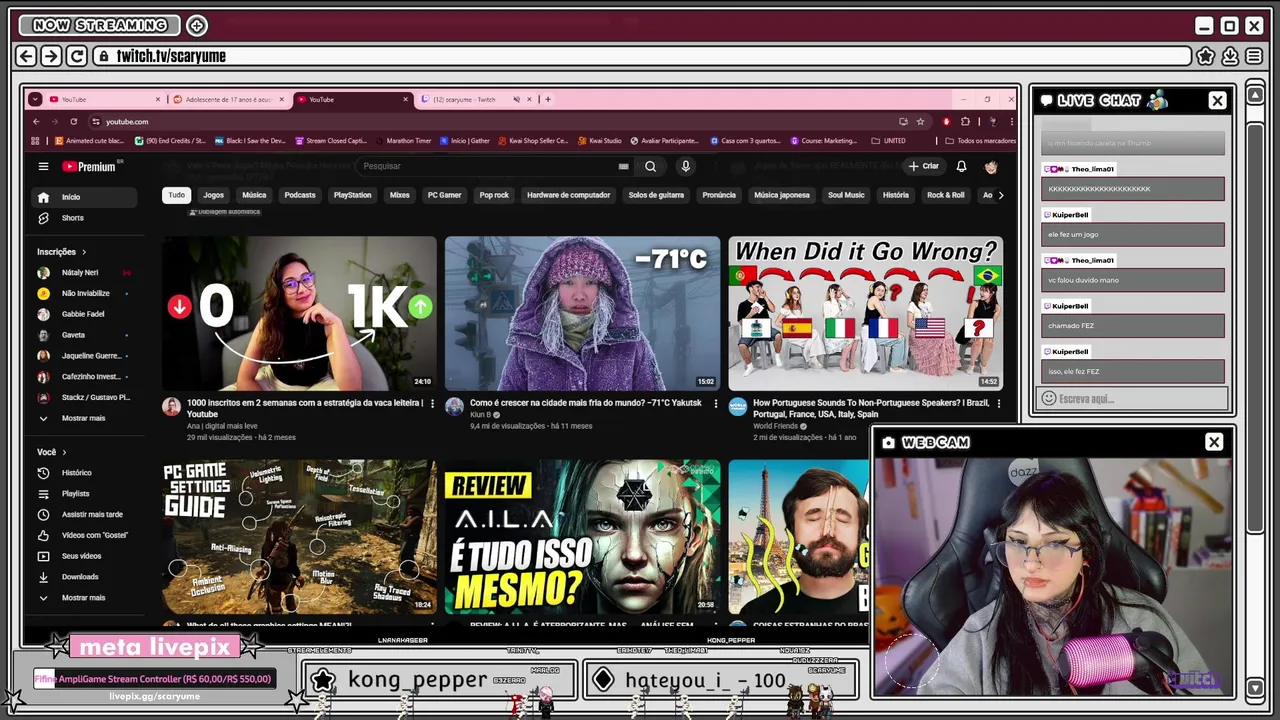Open Gabbie Fadel subscription channel
The image size is (1280, 720).
[83, 314]
